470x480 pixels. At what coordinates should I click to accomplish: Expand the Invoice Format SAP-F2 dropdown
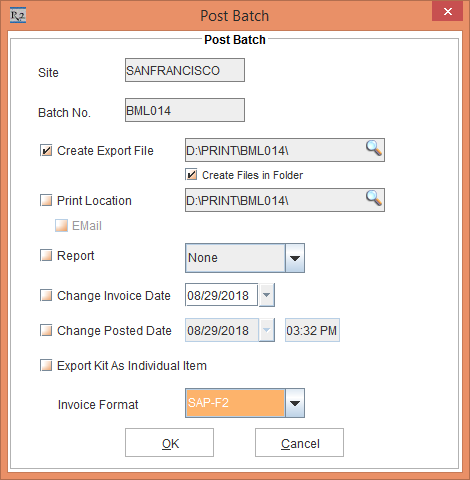pyautogui.click(x=245, y=403)
